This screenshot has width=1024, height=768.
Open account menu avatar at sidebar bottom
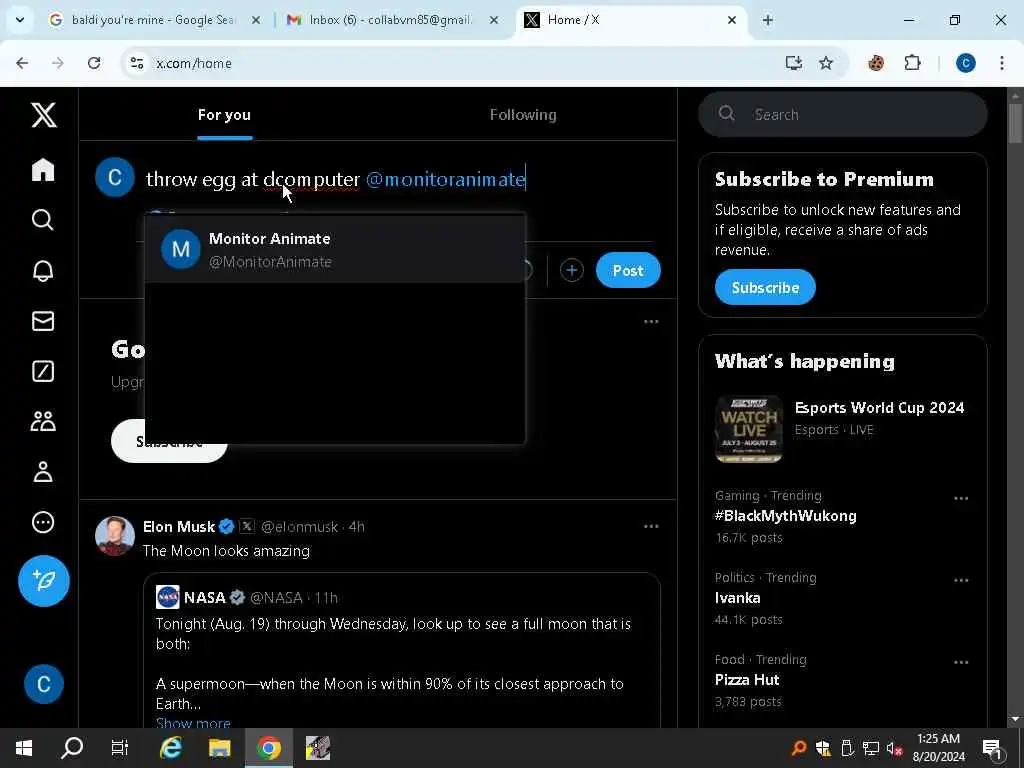tap(44, 684)
